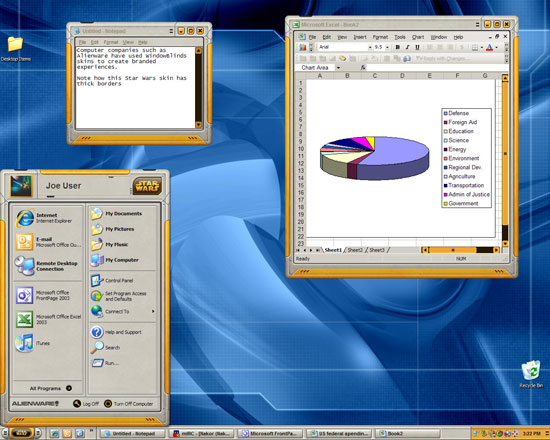This screenshot has width=550, height=440.
Task: Open Excel Insert menu
Action: coord(360,37)
